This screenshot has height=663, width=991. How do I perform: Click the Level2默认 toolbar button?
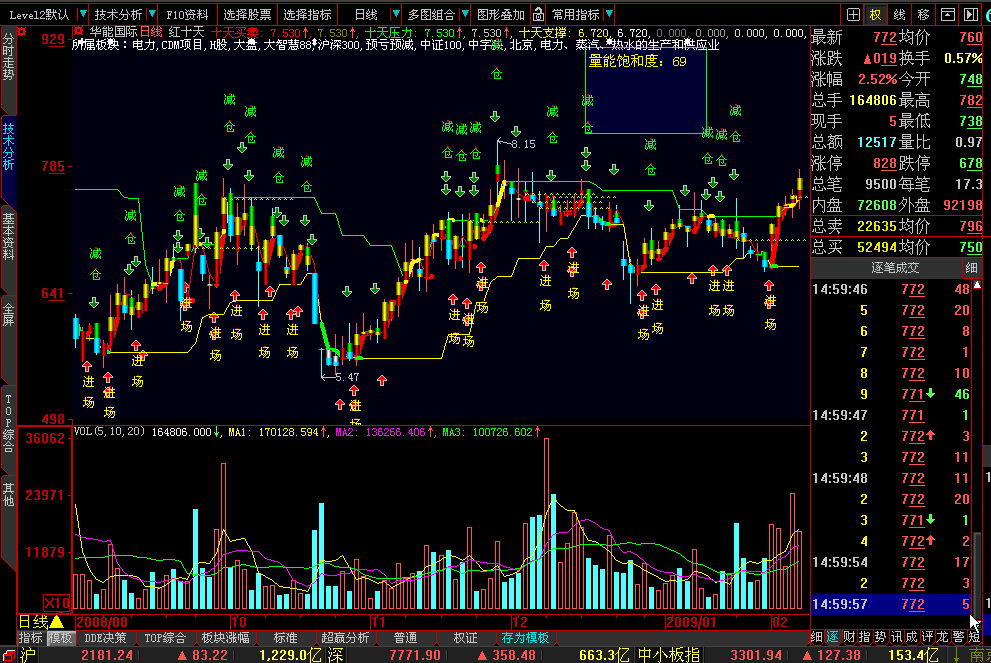[39, 15]
